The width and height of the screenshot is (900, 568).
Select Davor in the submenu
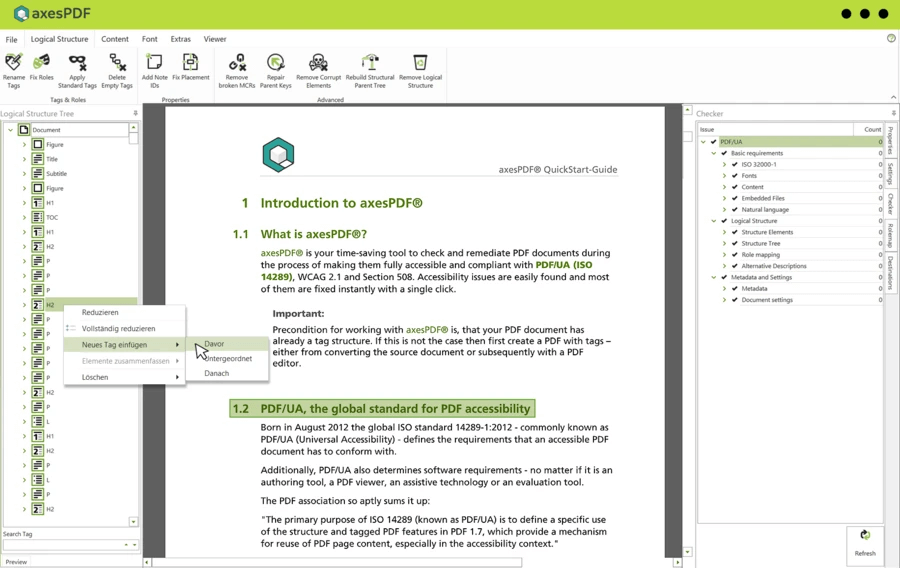[x=228, y=344]
